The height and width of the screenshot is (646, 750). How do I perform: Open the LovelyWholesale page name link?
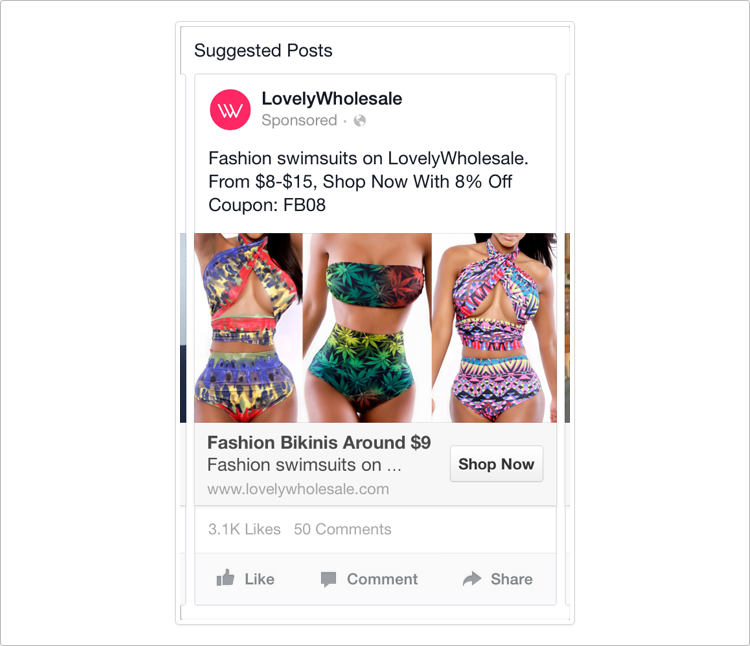pyautogui.click(x=331, y=99)
